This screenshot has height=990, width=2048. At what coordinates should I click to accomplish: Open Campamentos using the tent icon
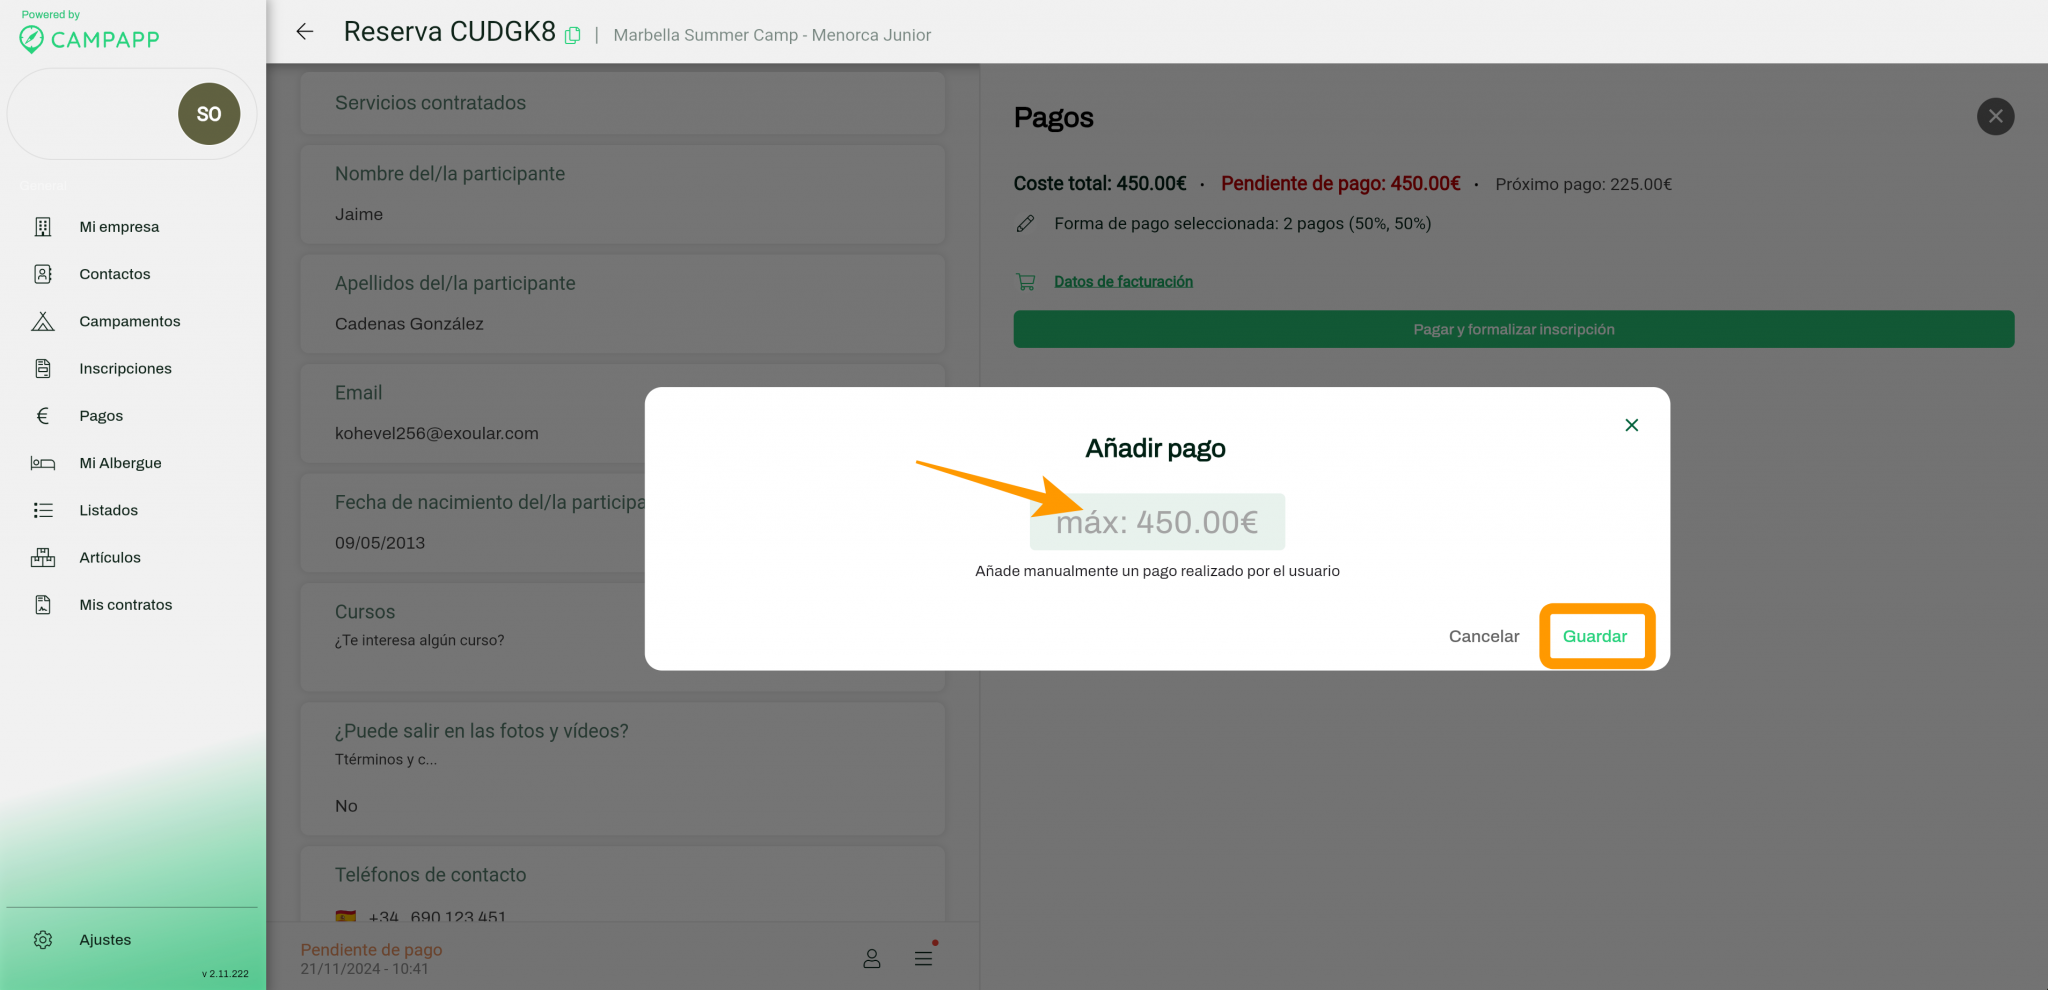(43, 321)
